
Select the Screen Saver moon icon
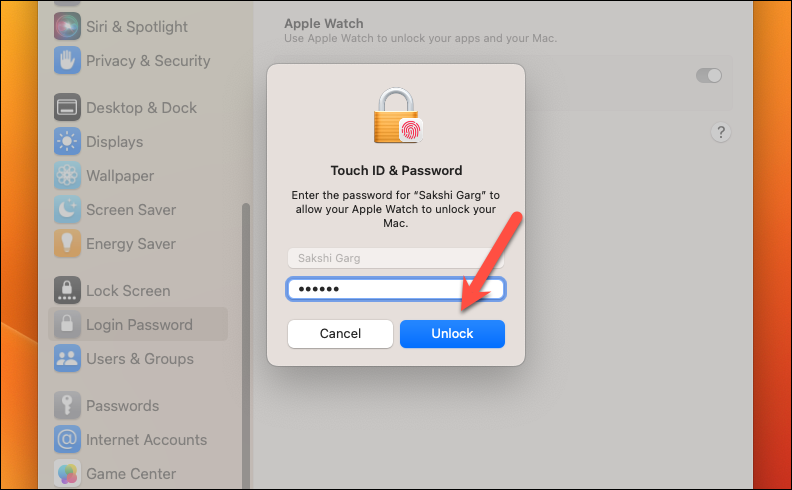(x=67, y=209)
